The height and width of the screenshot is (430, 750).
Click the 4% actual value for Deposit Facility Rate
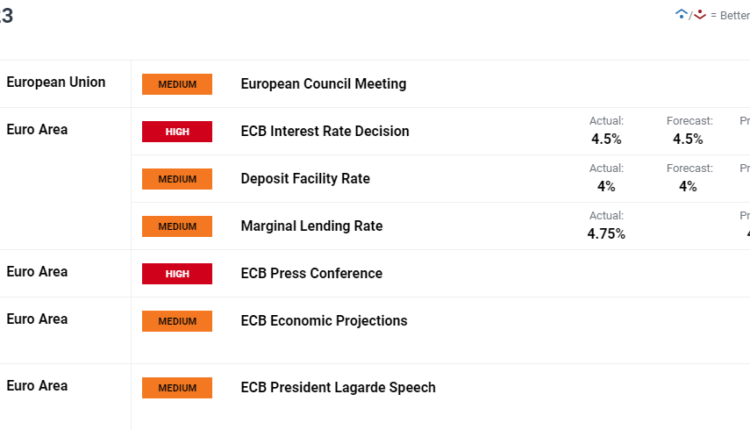[606, 186]
